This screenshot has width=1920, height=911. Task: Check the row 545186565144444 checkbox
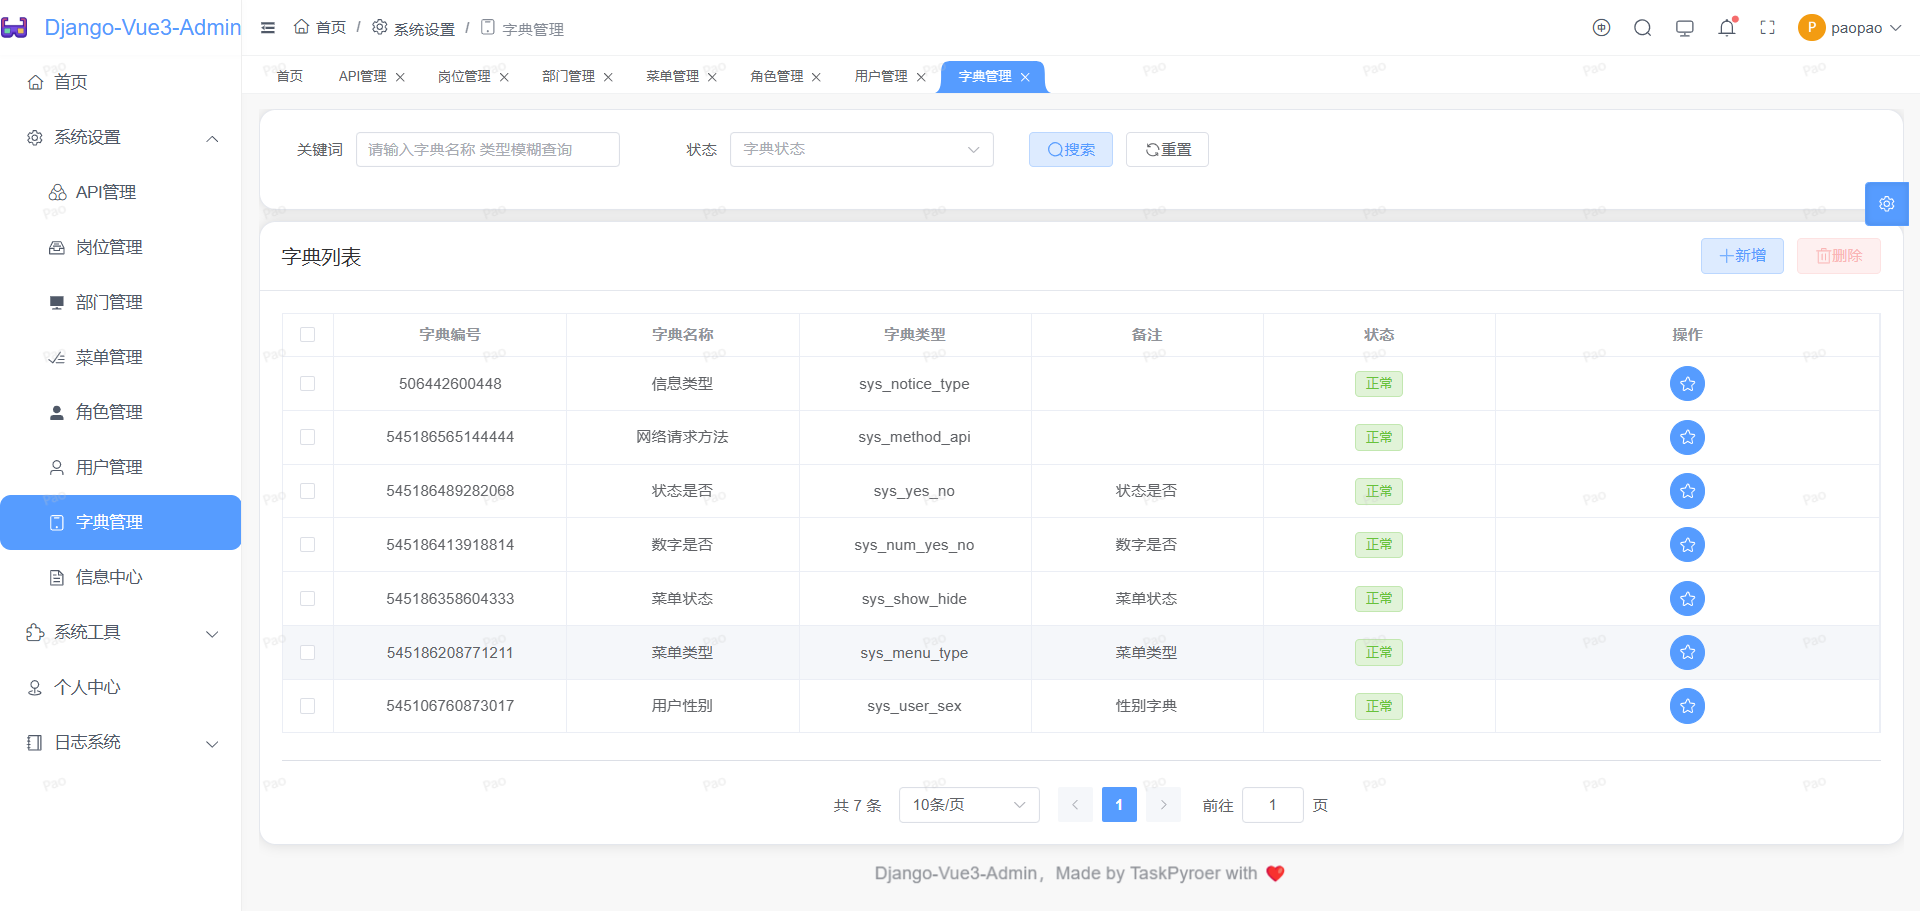(308, 437)
